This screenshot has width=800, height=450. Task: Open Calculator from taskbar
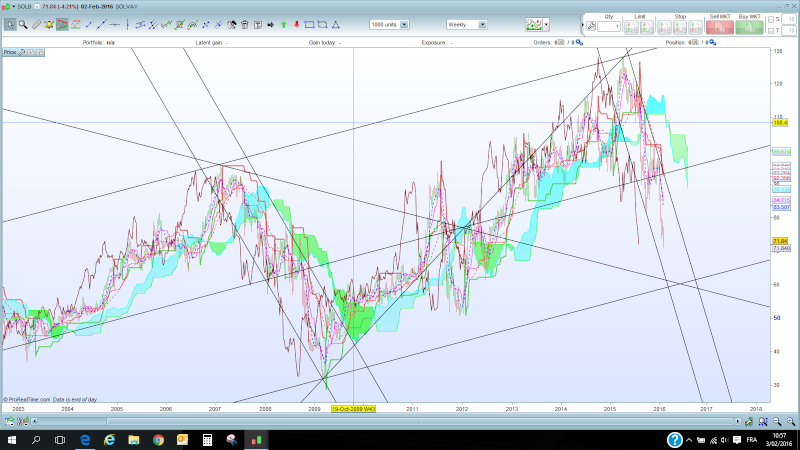[x=207, y=440]
